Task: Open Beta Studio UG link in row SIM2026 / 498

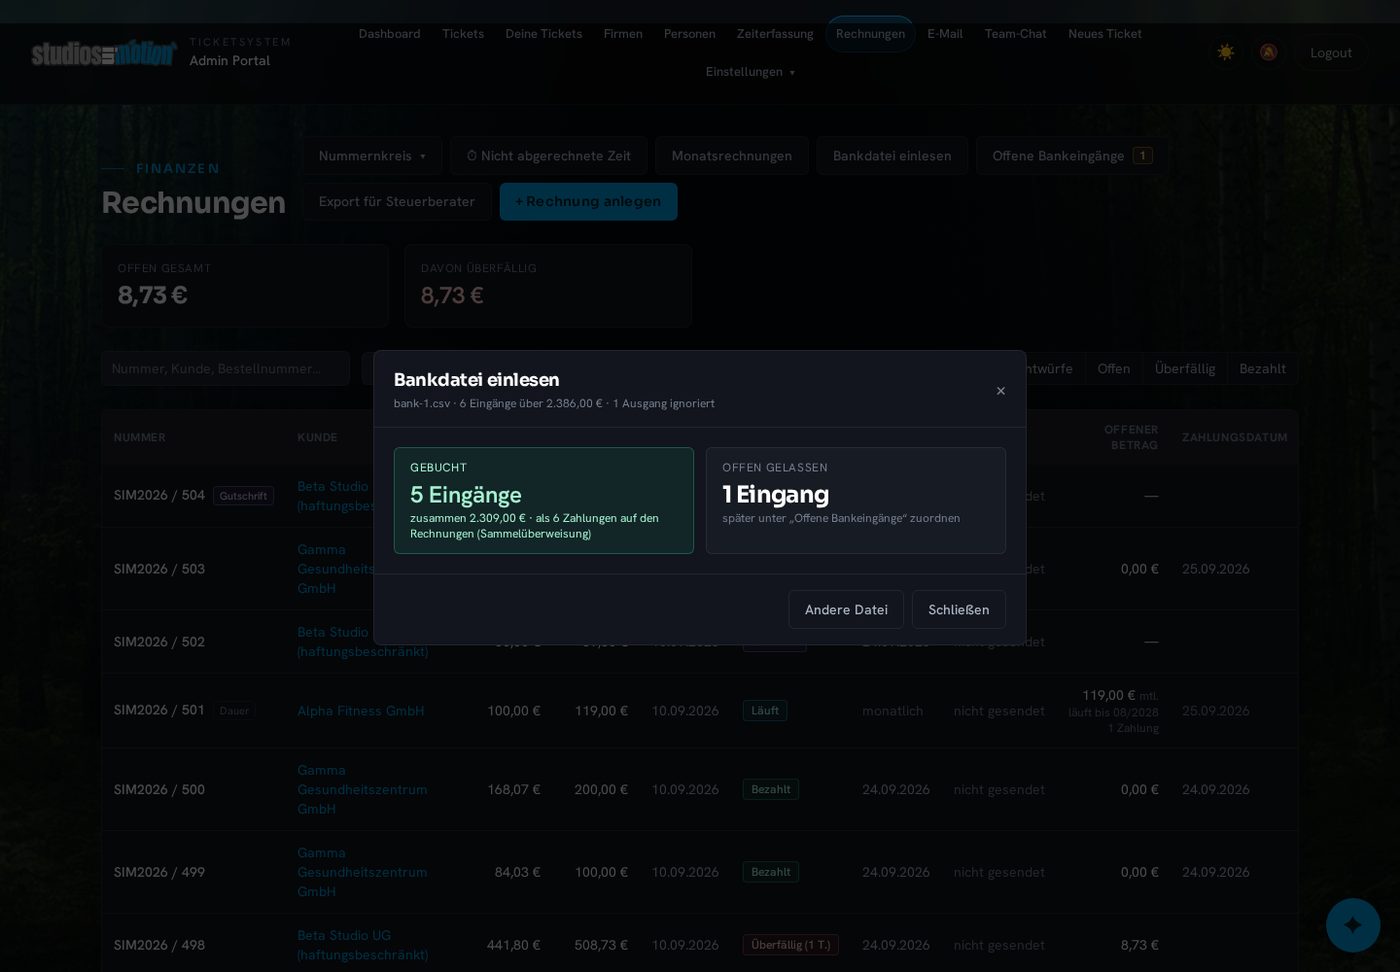Action: (363, 945)
